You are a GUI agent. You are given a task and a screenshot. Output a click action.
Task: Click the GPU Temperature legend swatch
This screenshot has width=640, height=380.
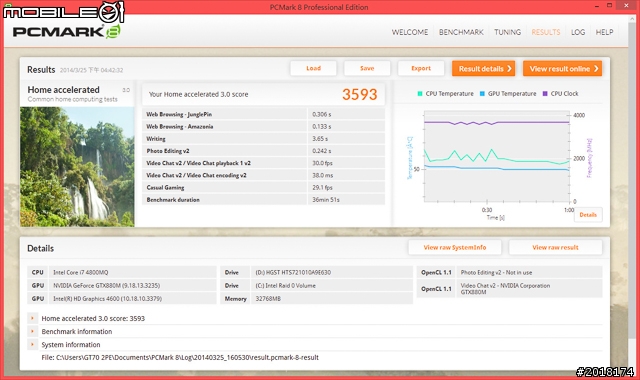point(482,93)
